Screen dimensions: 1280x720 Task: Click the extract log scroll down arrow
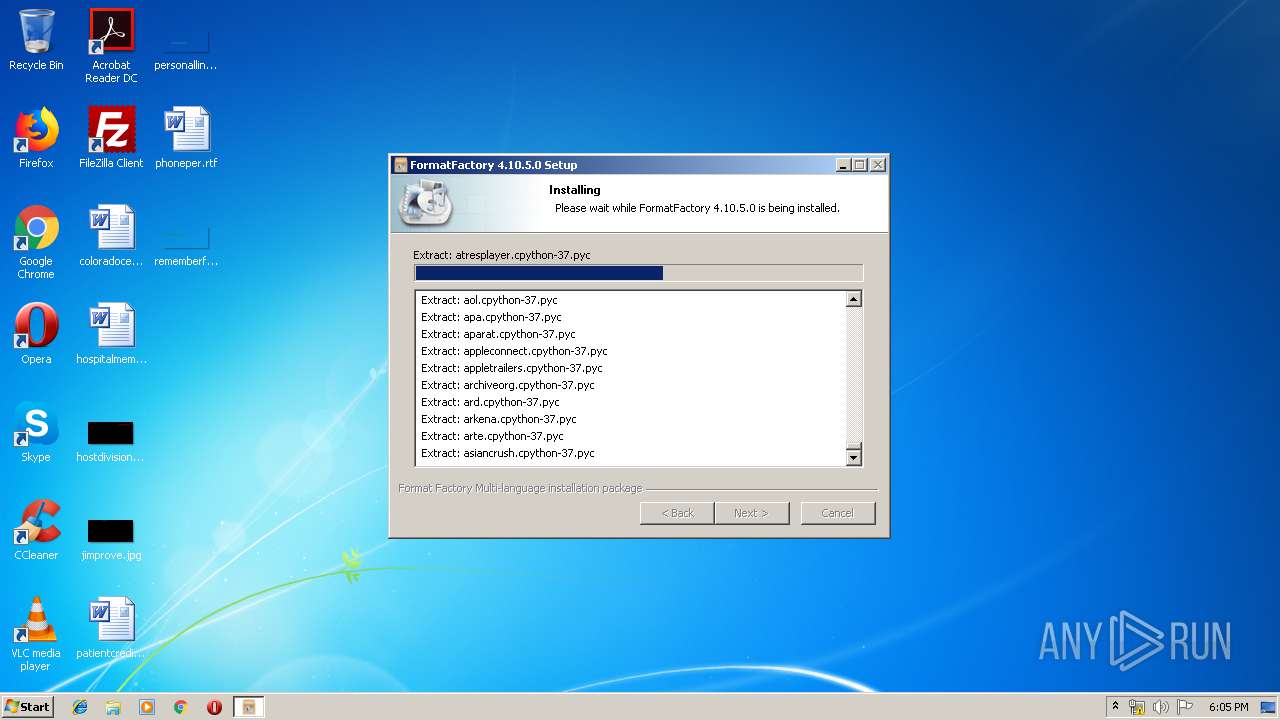coord(853,457)
